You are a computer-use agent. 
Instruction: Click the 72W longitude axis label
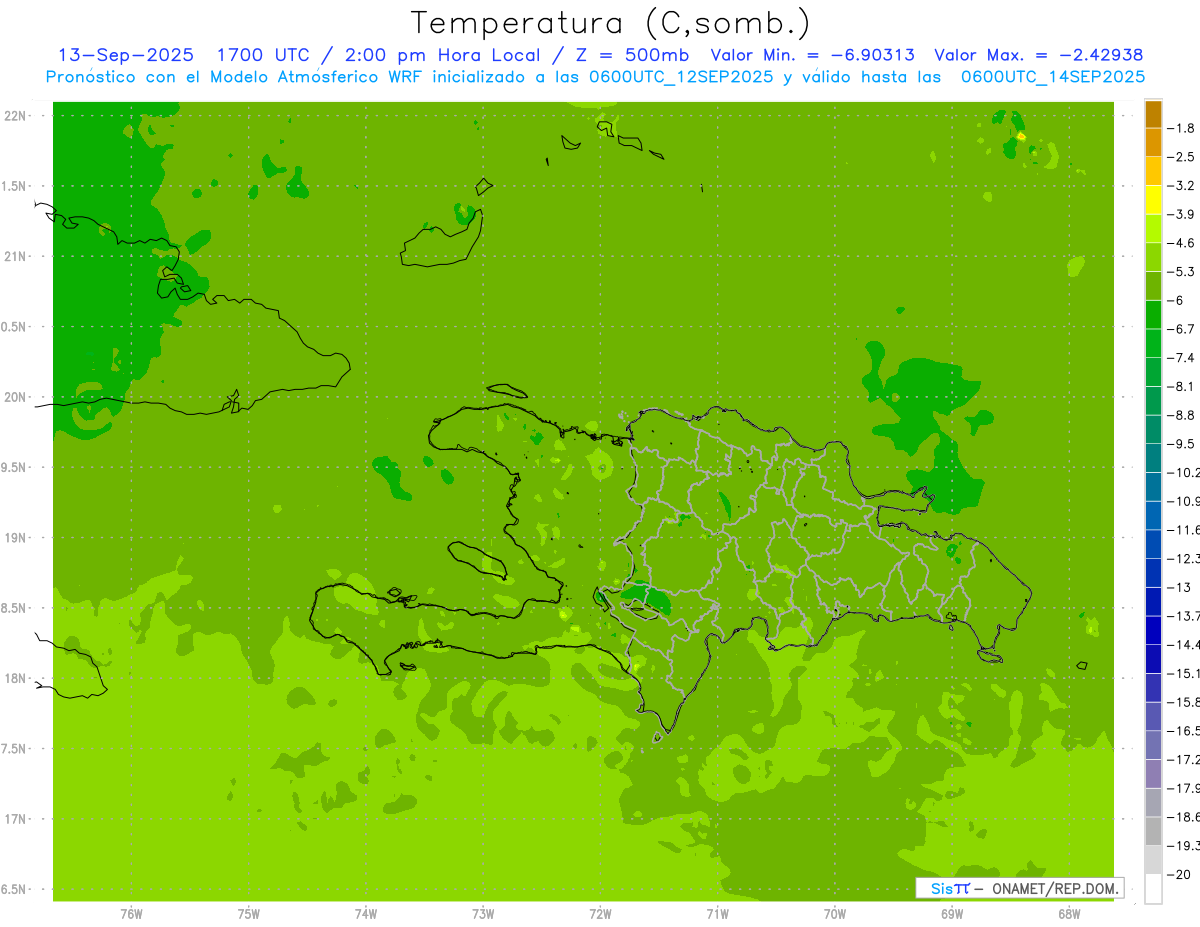pyautogui.click(x=600, y=913)
